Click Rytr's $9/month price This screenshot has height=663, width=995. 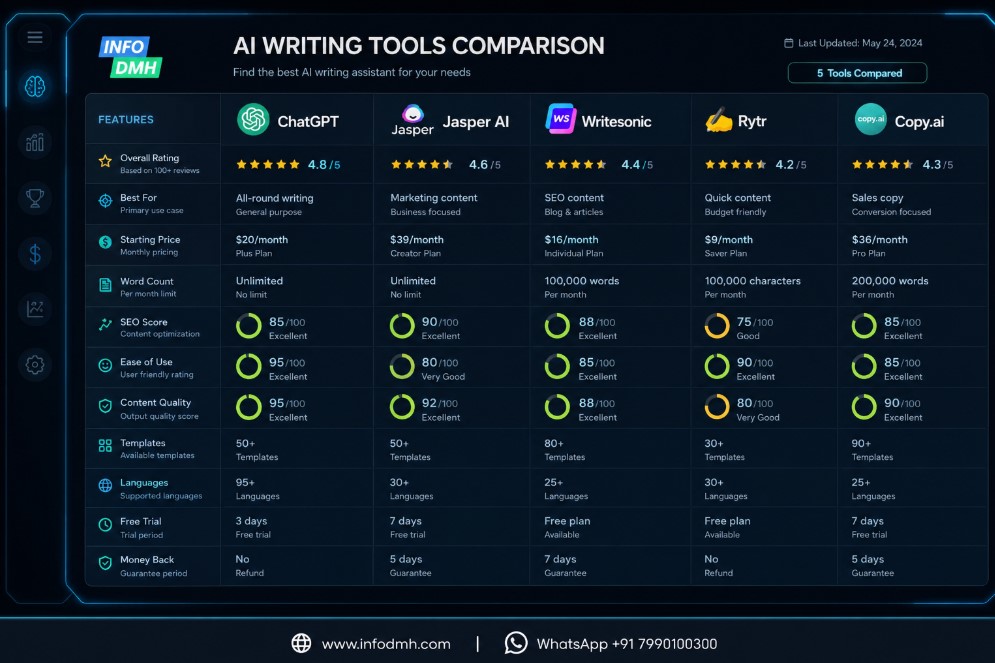tap(728, 240)
